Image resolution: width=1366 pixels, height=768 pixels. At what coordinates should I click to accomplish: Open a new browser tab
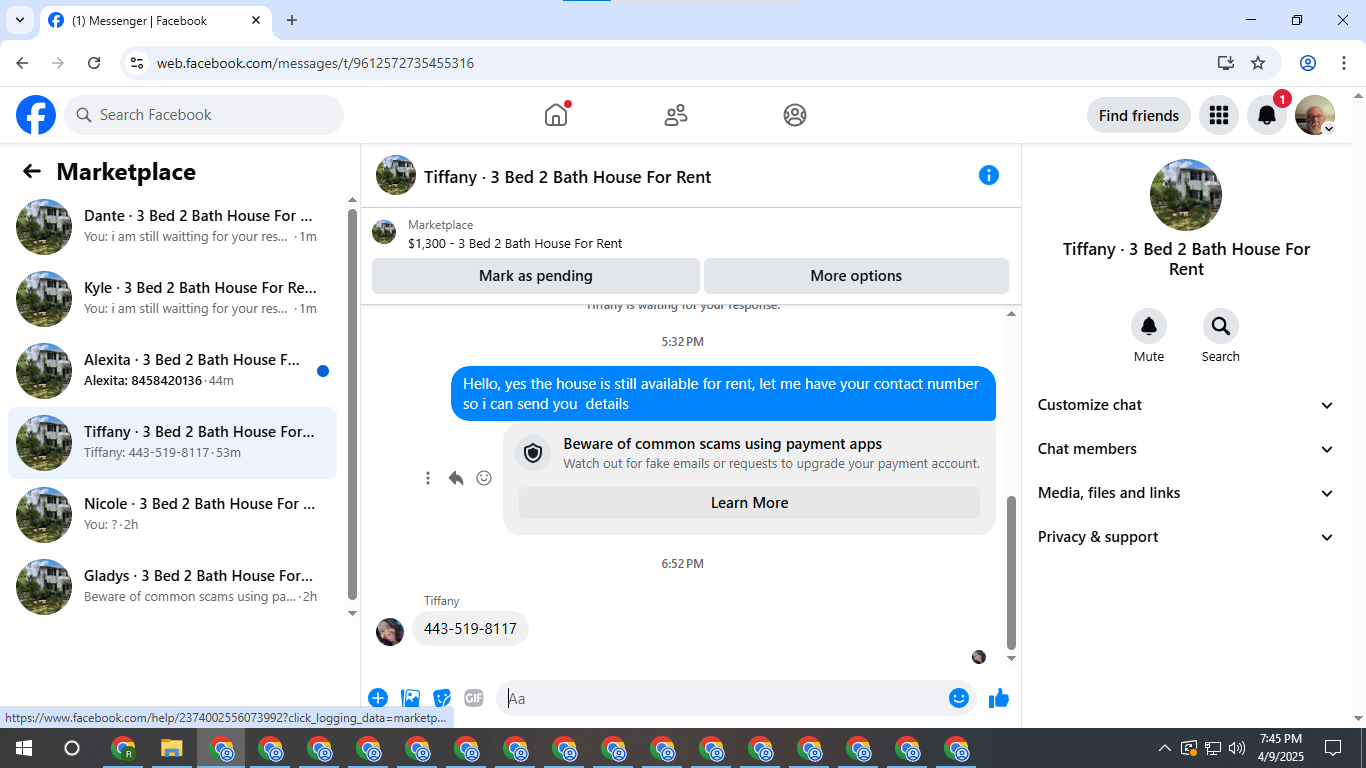click(292, 20)
